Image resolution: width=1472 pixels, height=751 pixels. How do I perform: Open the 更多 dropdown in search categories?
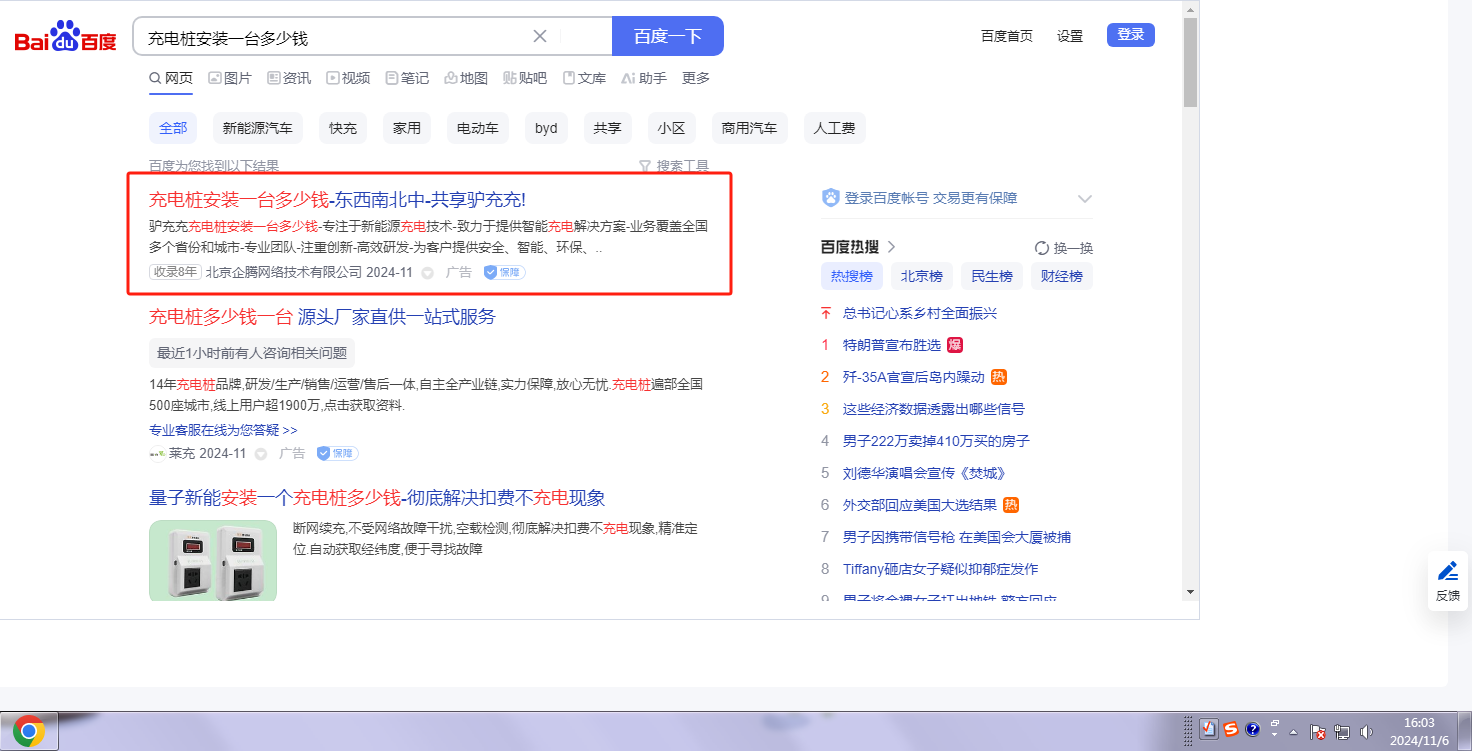tap(696, 78)
